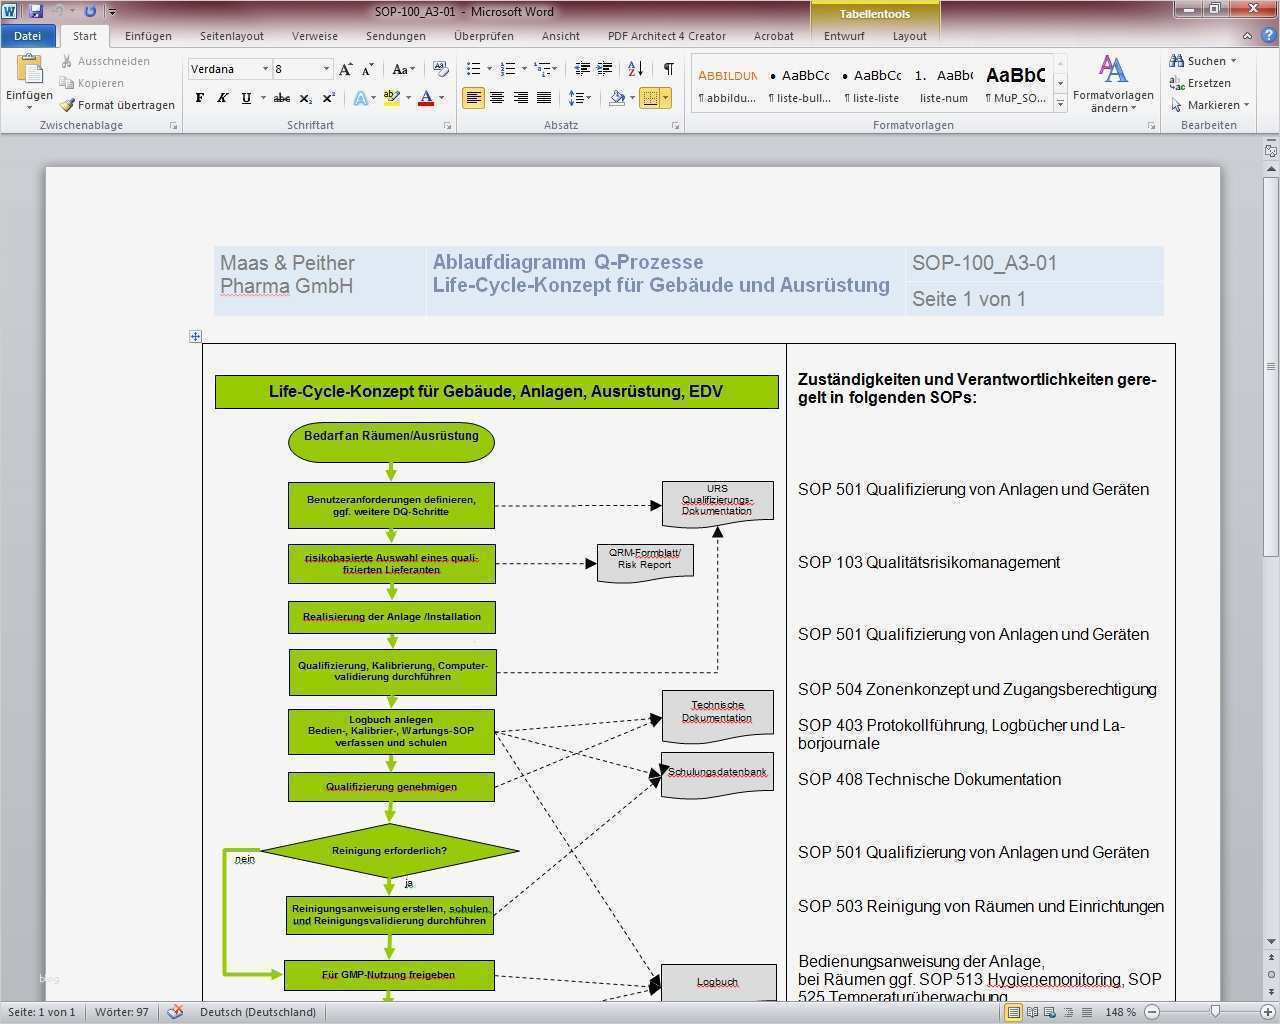The image size is (1280, 1024).
Task: Enable center text alignment
Action: click(x=497, y=98)
